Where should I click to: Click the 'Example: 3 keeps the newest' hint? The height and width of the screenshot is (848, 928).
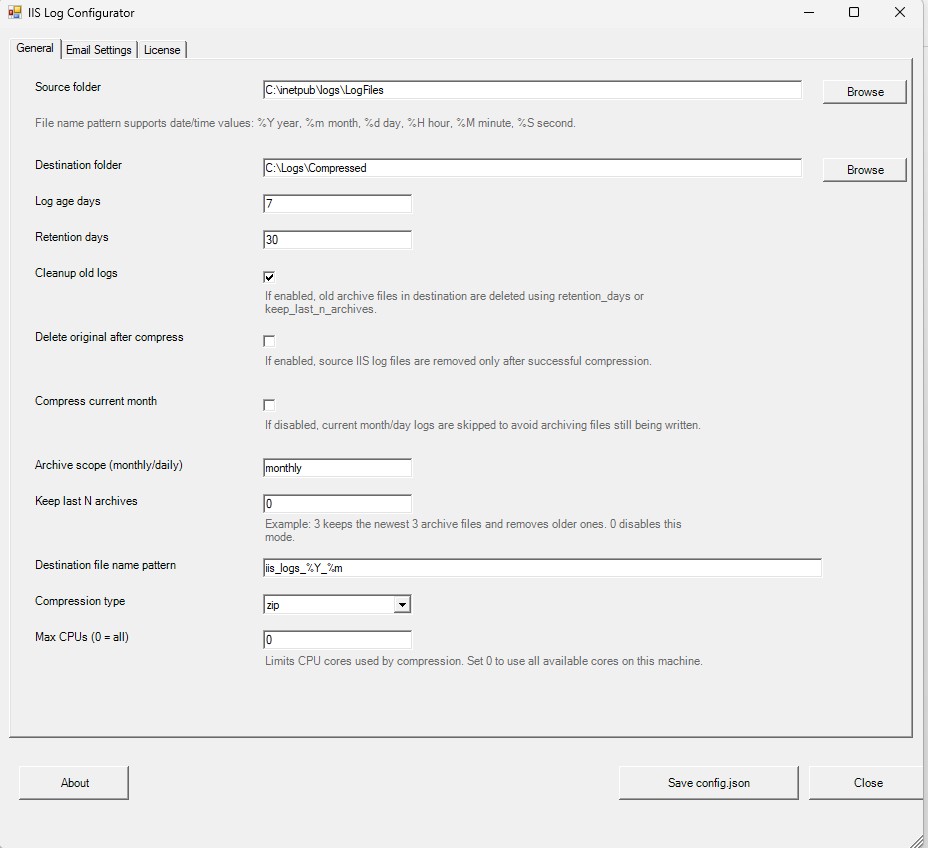tap(473, 530)
